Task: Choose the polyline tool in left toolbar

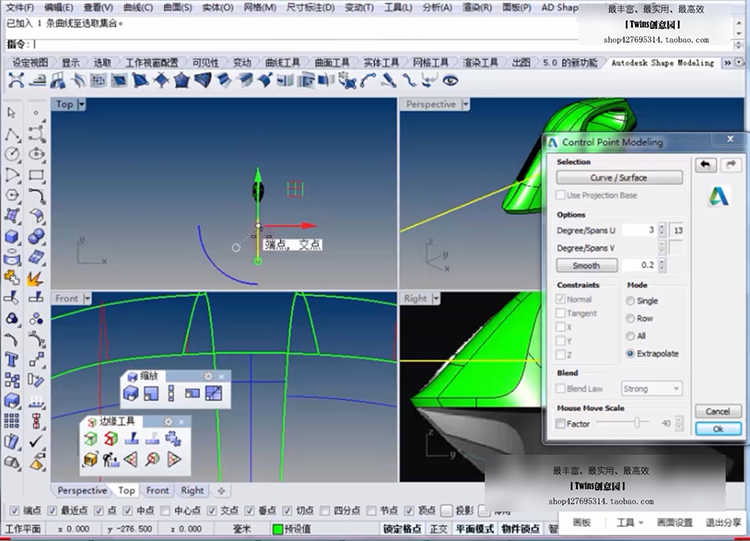Action: pyautogui.click(x=12, y=133)
